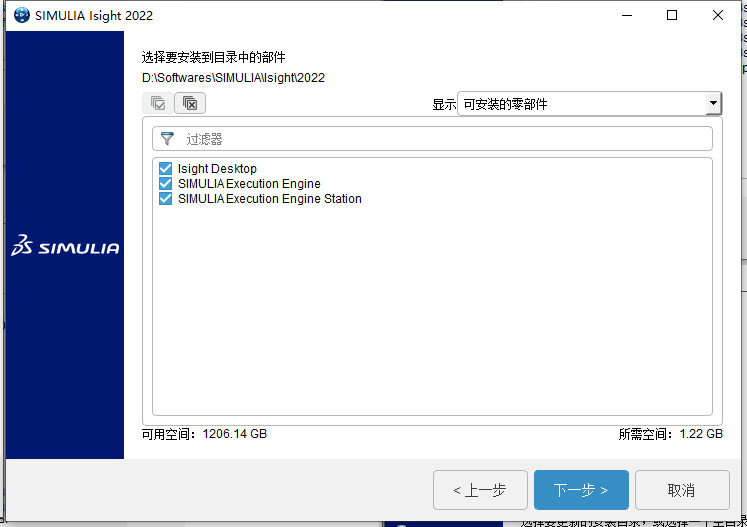Maximize the SIMULIA Isight 2022 window

[672, 15]
